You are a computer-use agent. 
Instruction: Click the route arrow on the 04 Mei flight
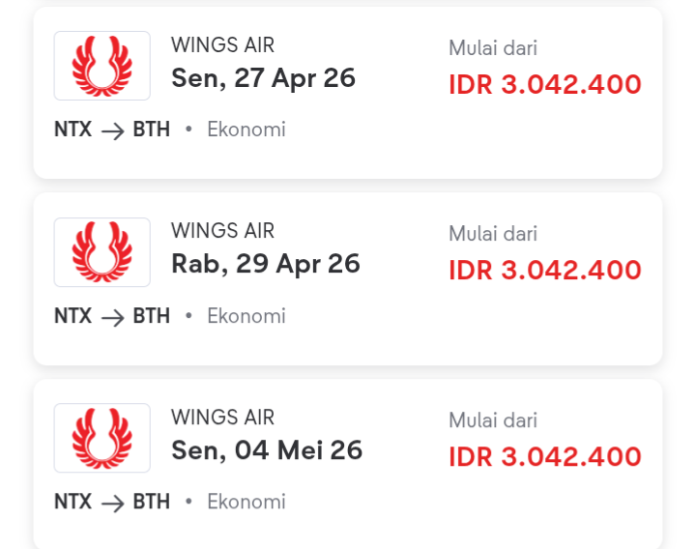point(112,503)
